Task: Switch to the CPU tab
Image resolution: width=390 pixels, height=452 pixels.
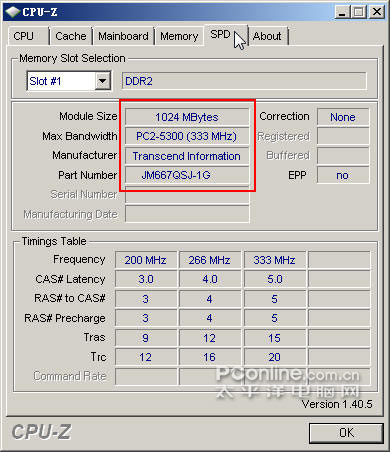Action: 28,36
